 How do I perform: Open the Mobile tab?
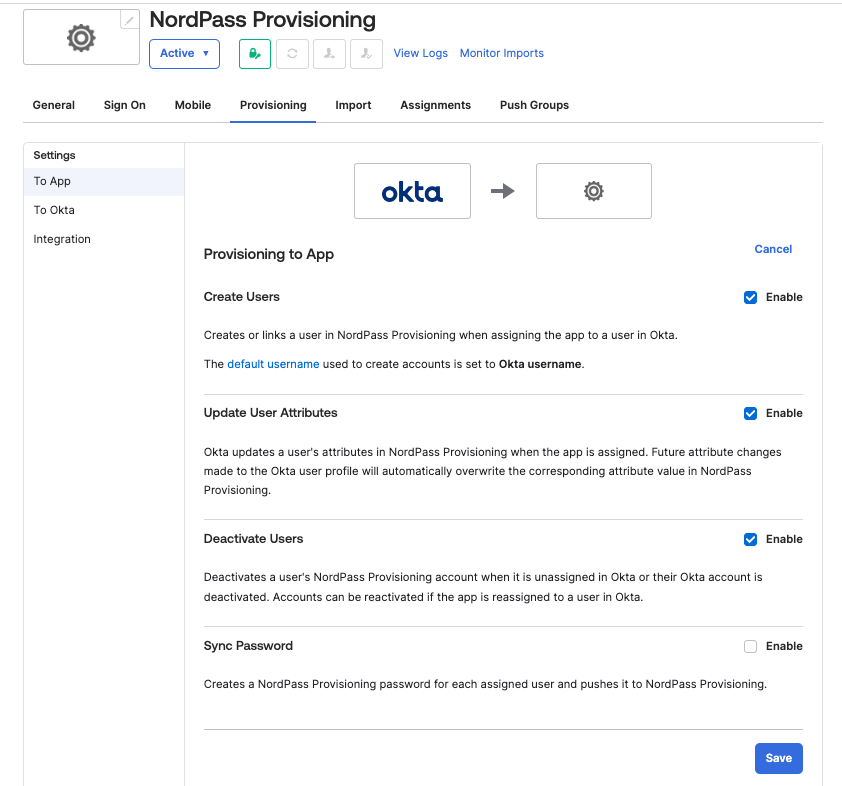[x=193, y=105]
